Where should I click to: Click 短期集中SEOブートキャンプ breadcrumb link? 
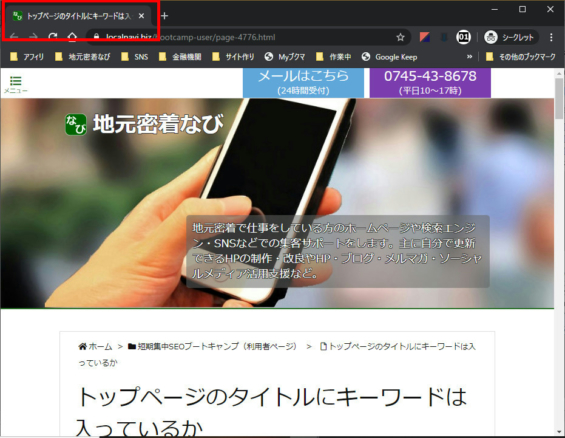coord(213,347)
